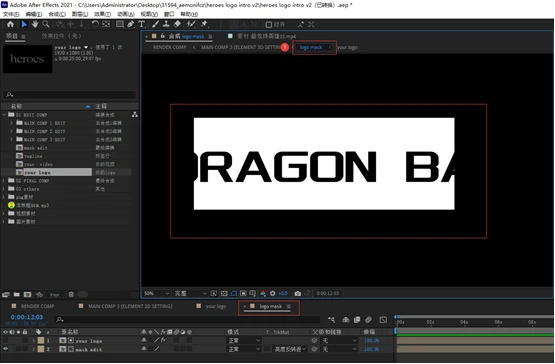Open the 效果(T) menu
The image size is (555, 364).
click(102, 14)
